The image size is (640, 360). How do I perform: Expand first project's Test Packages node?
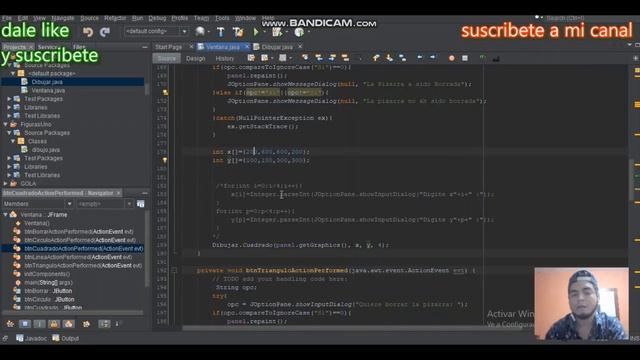pos(9,99)
